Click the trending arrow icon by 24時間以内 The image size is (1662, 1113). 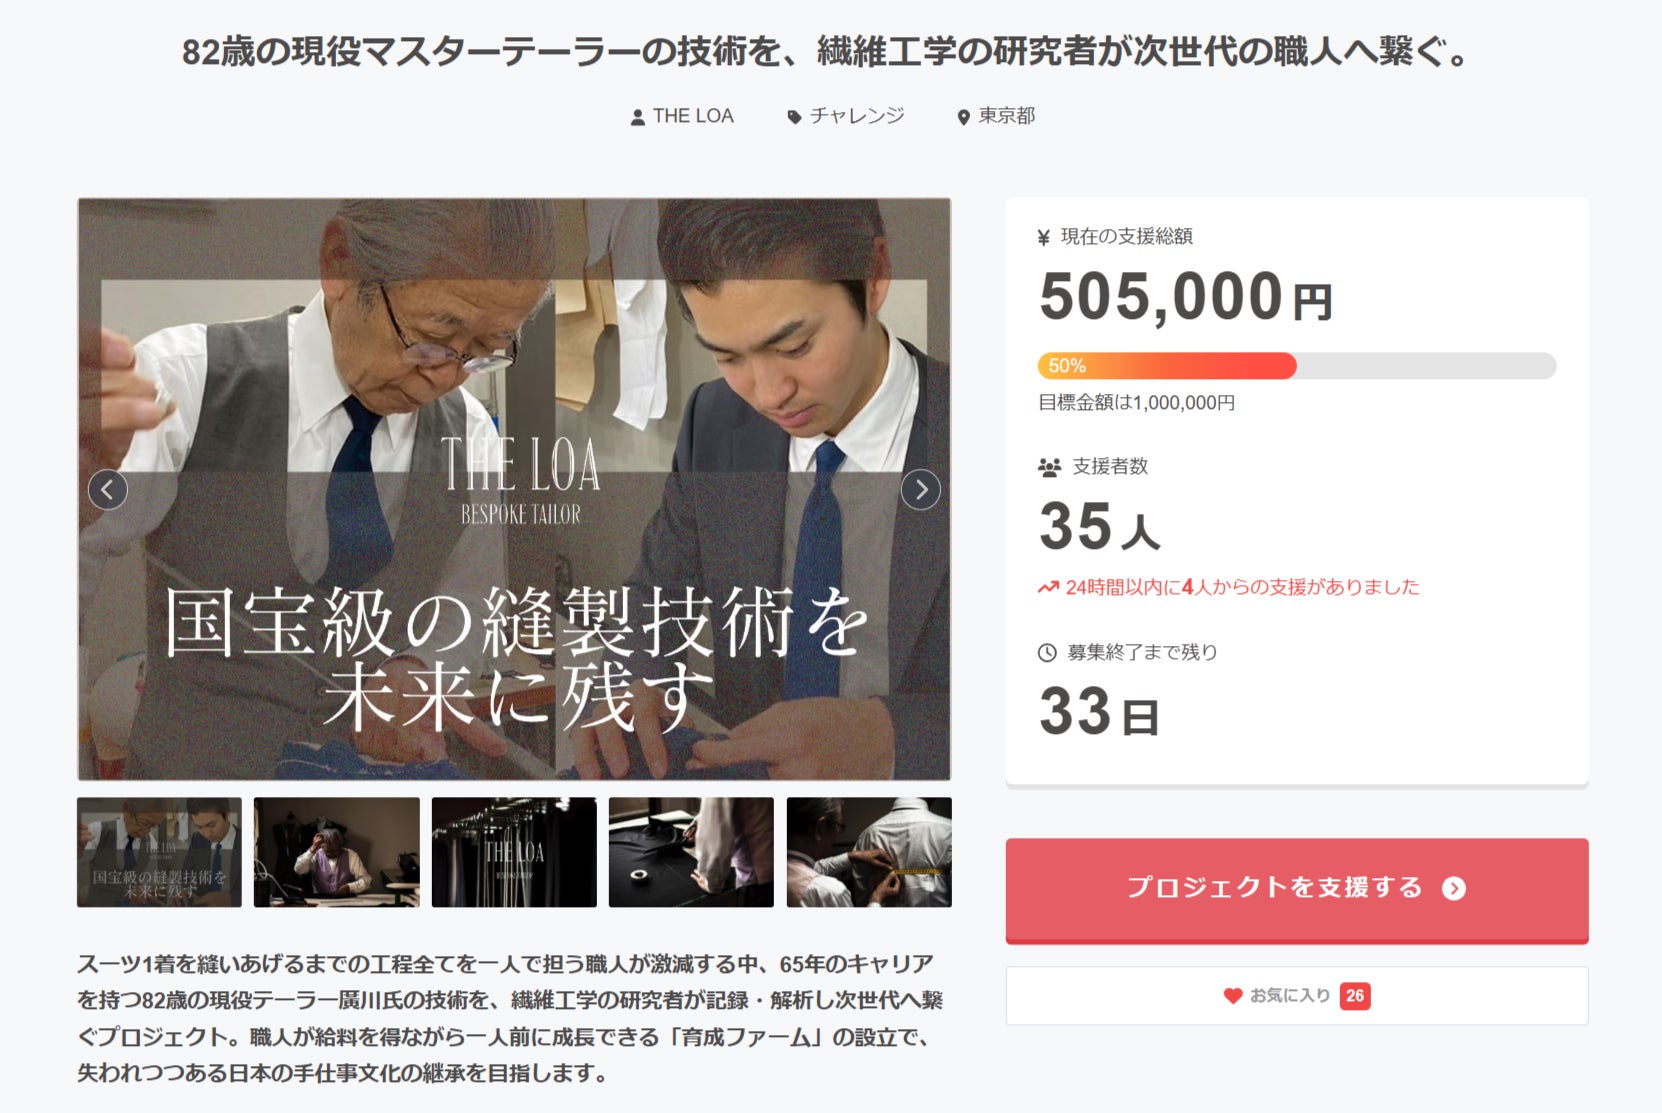coord(1048,587)
